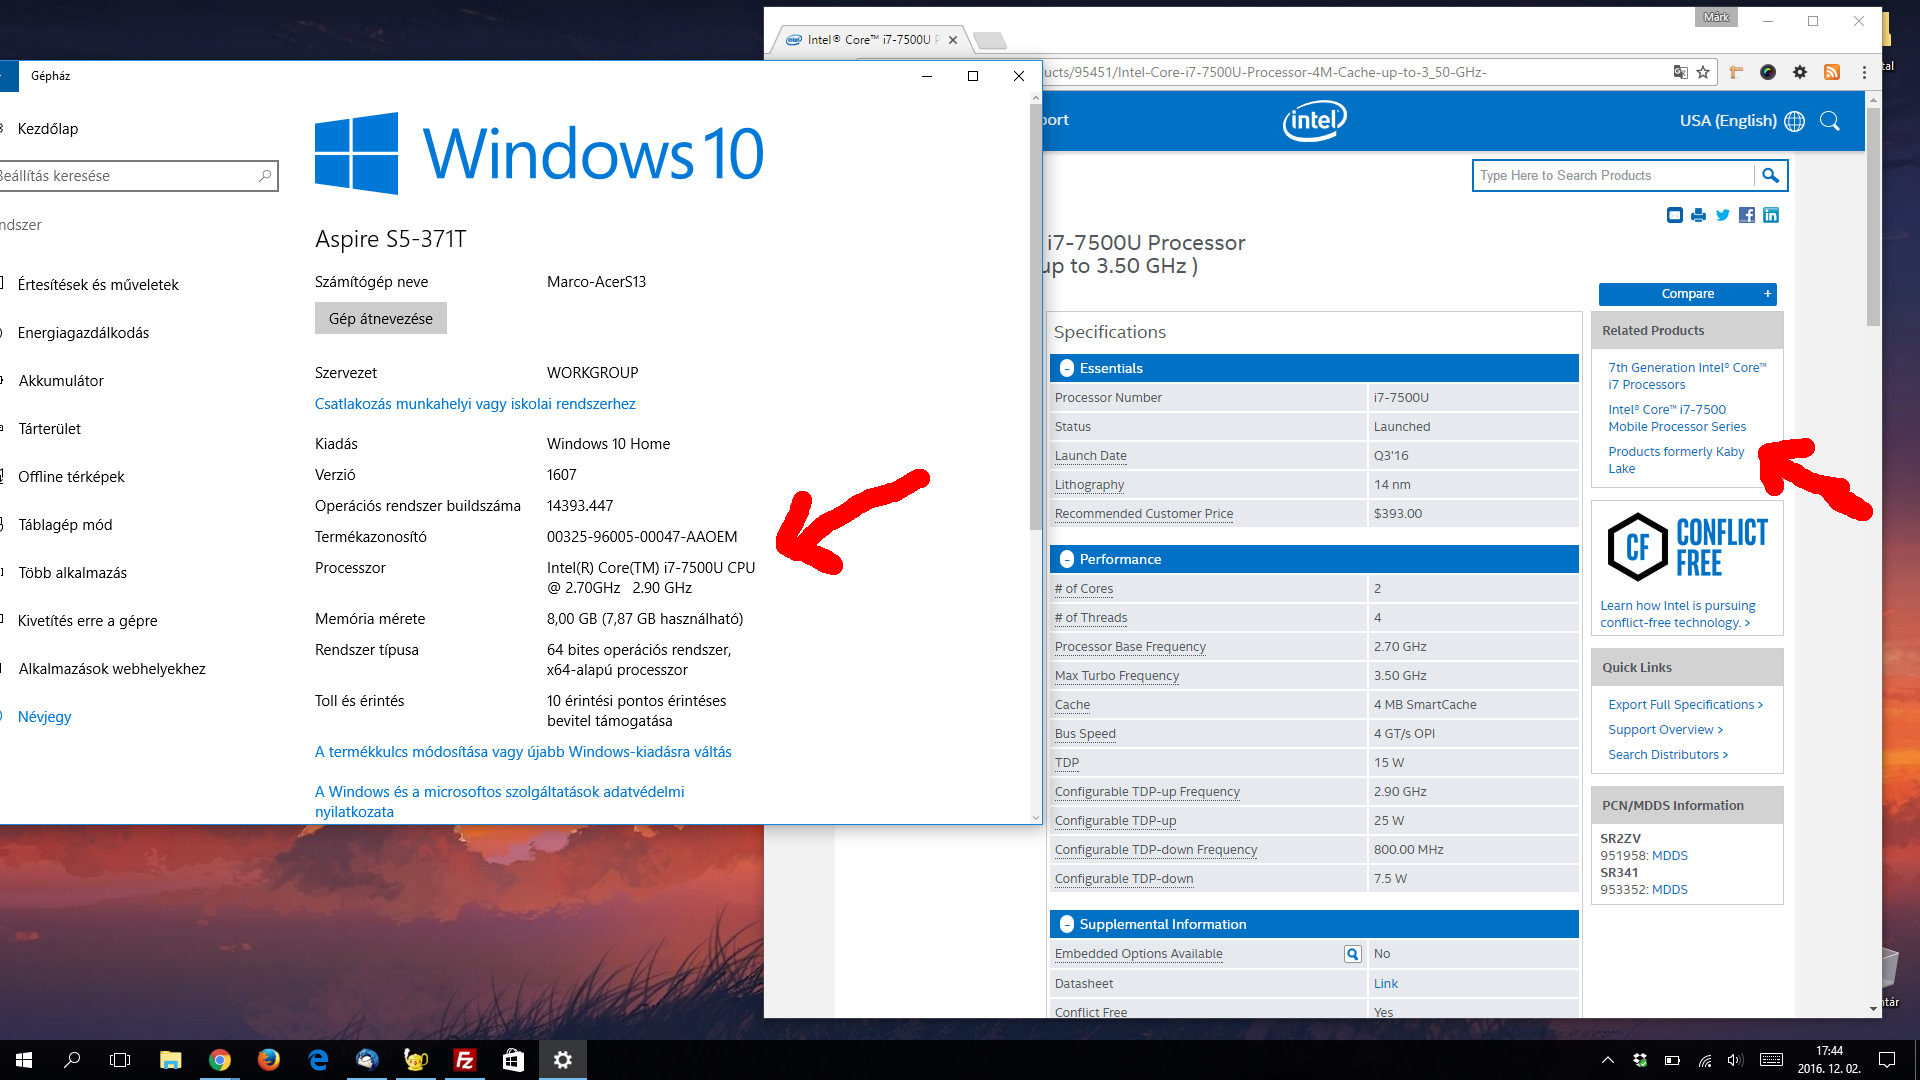Open the Chrome three-dot menu
The height and width of the screenshot is (1080, 1920).
pyautogui.click(x=1864, y=72)
